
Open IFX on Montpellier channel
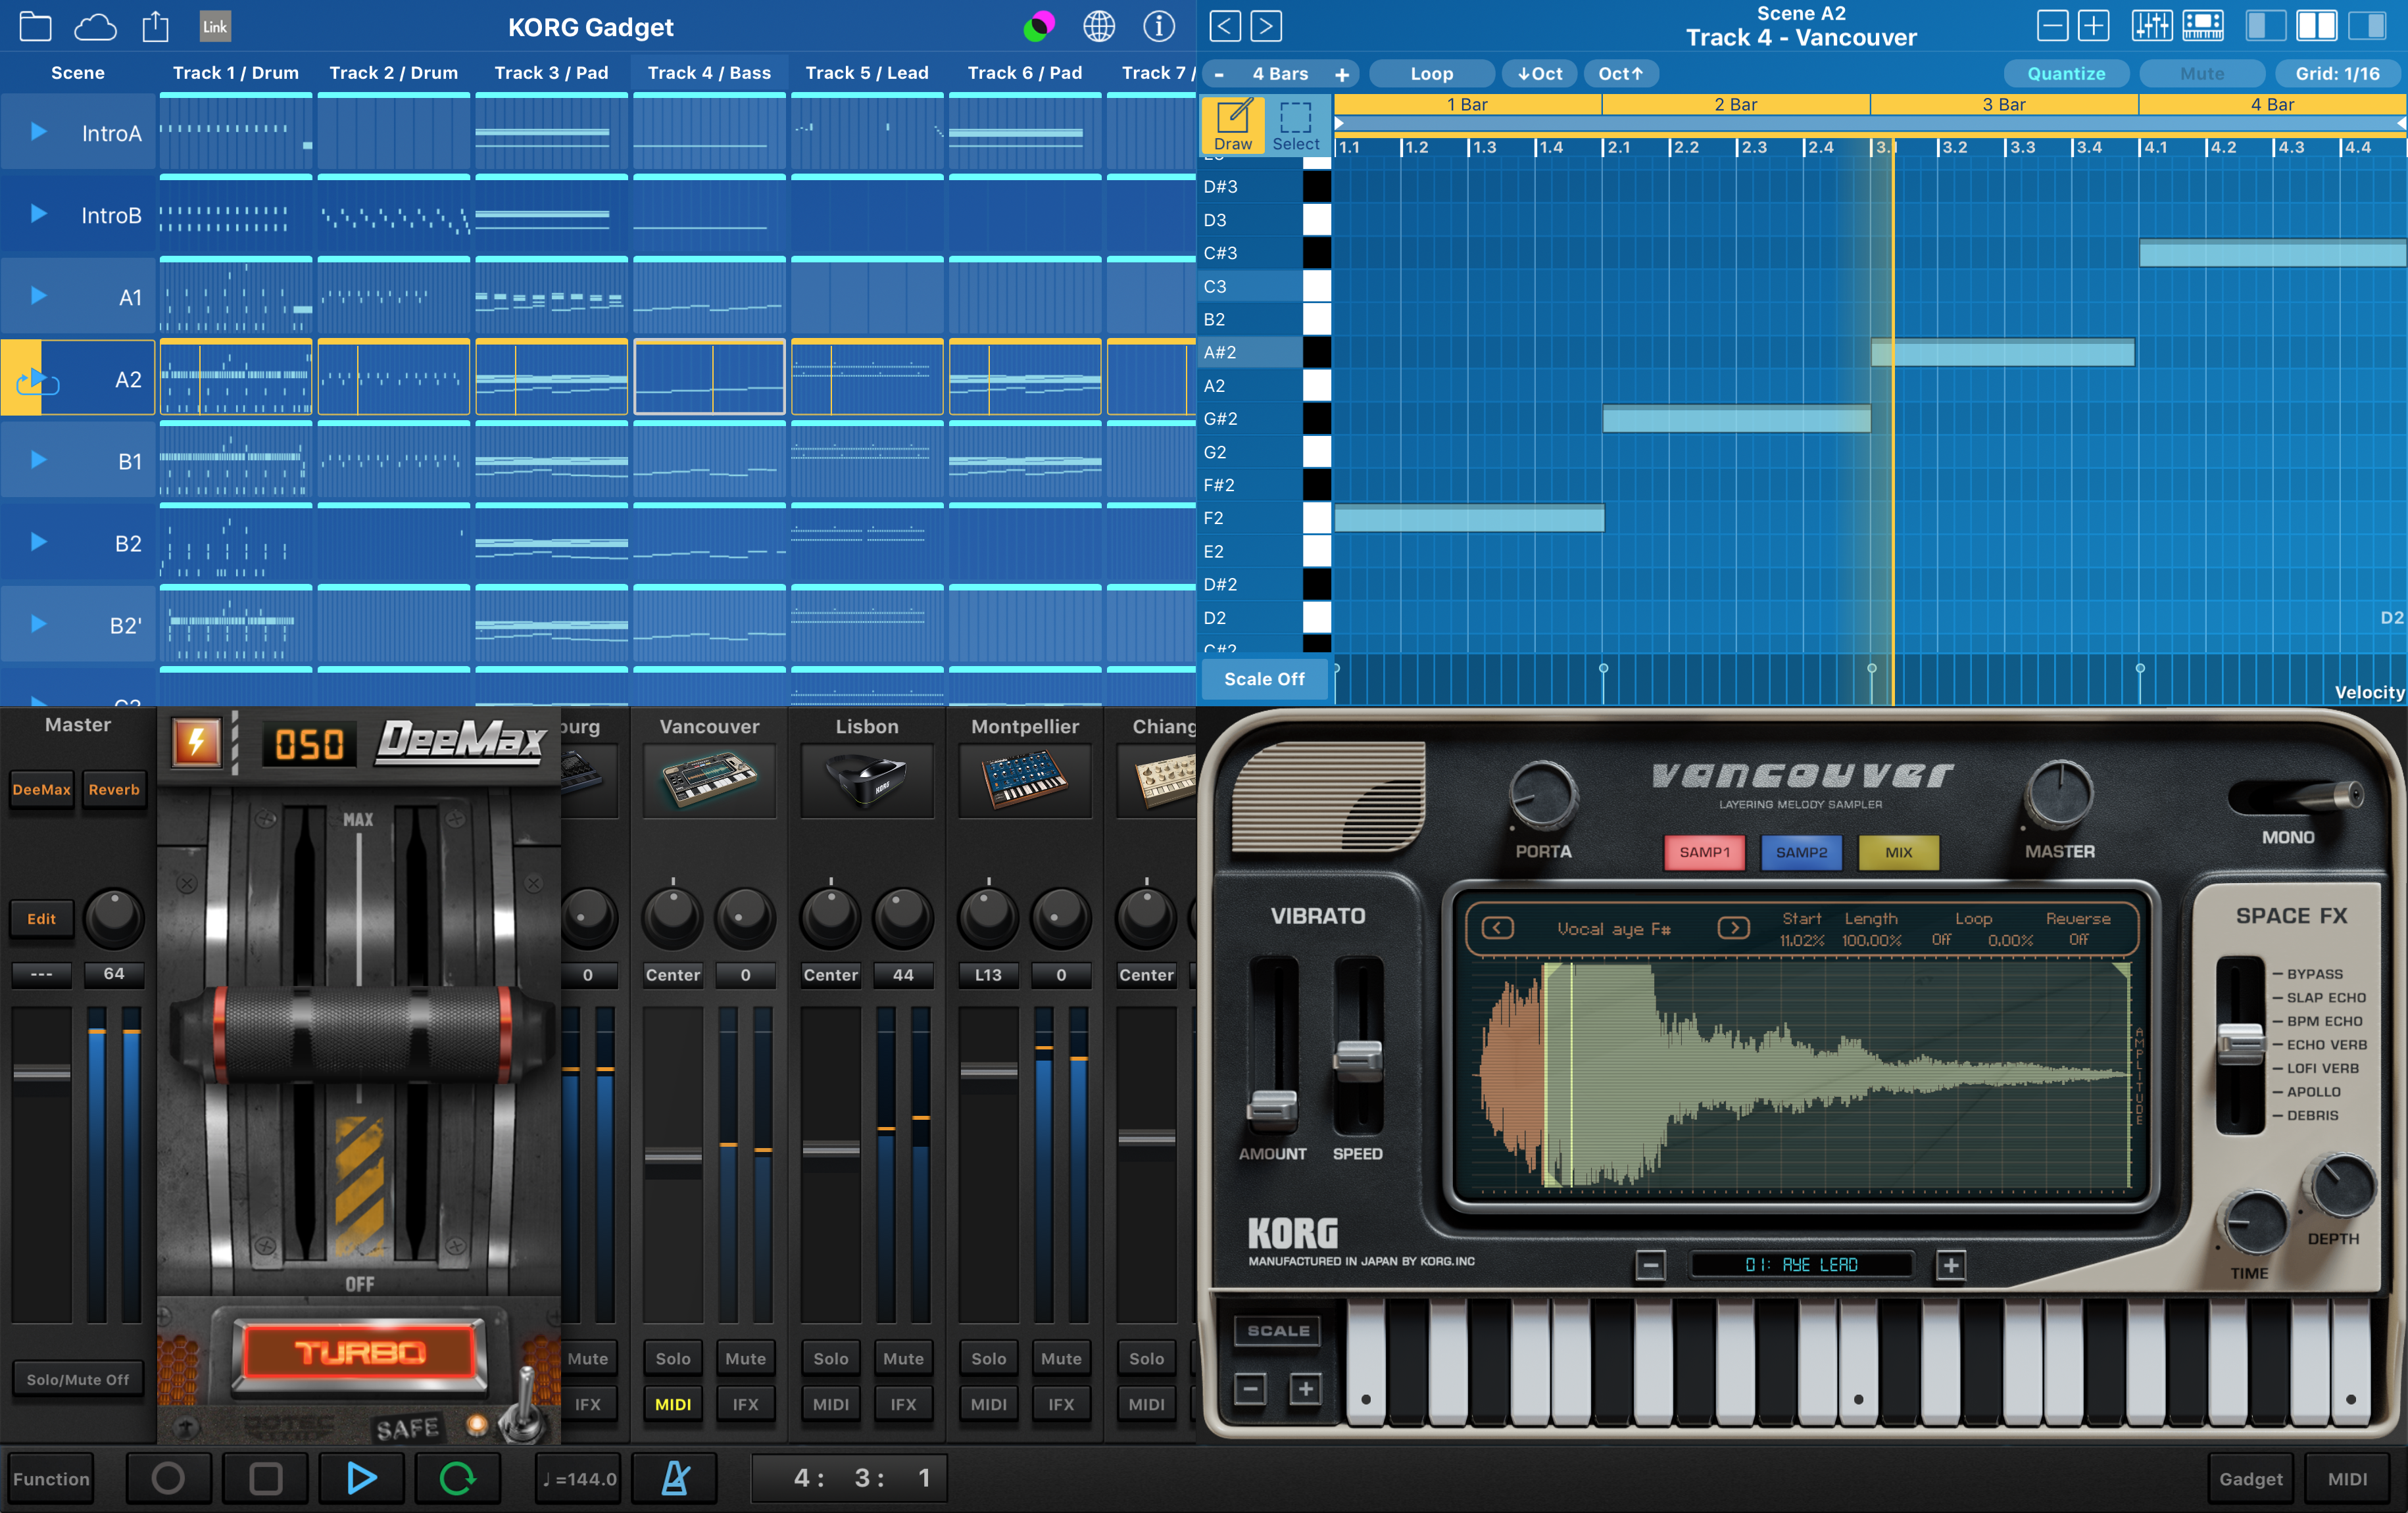1061,1405
